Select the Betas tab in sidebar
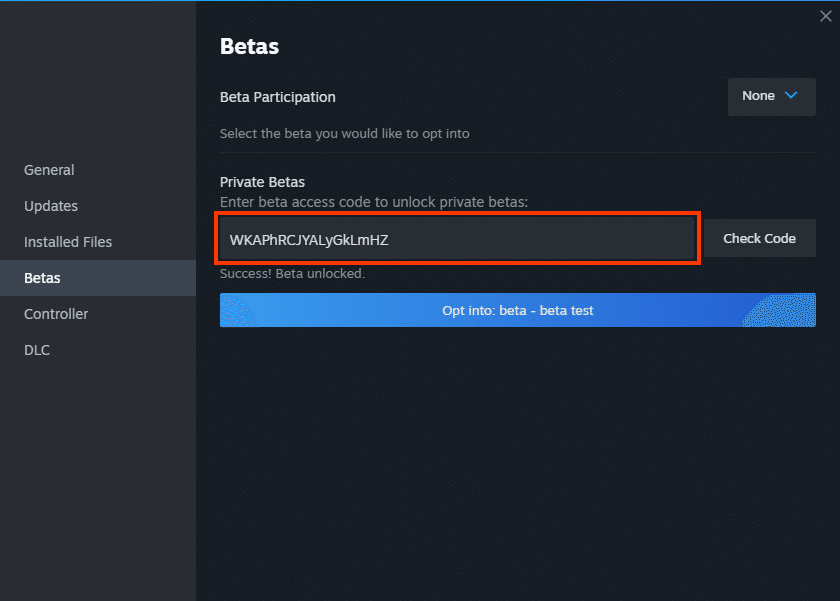Viewport: 840px width, 601px height. coord(98,278)
